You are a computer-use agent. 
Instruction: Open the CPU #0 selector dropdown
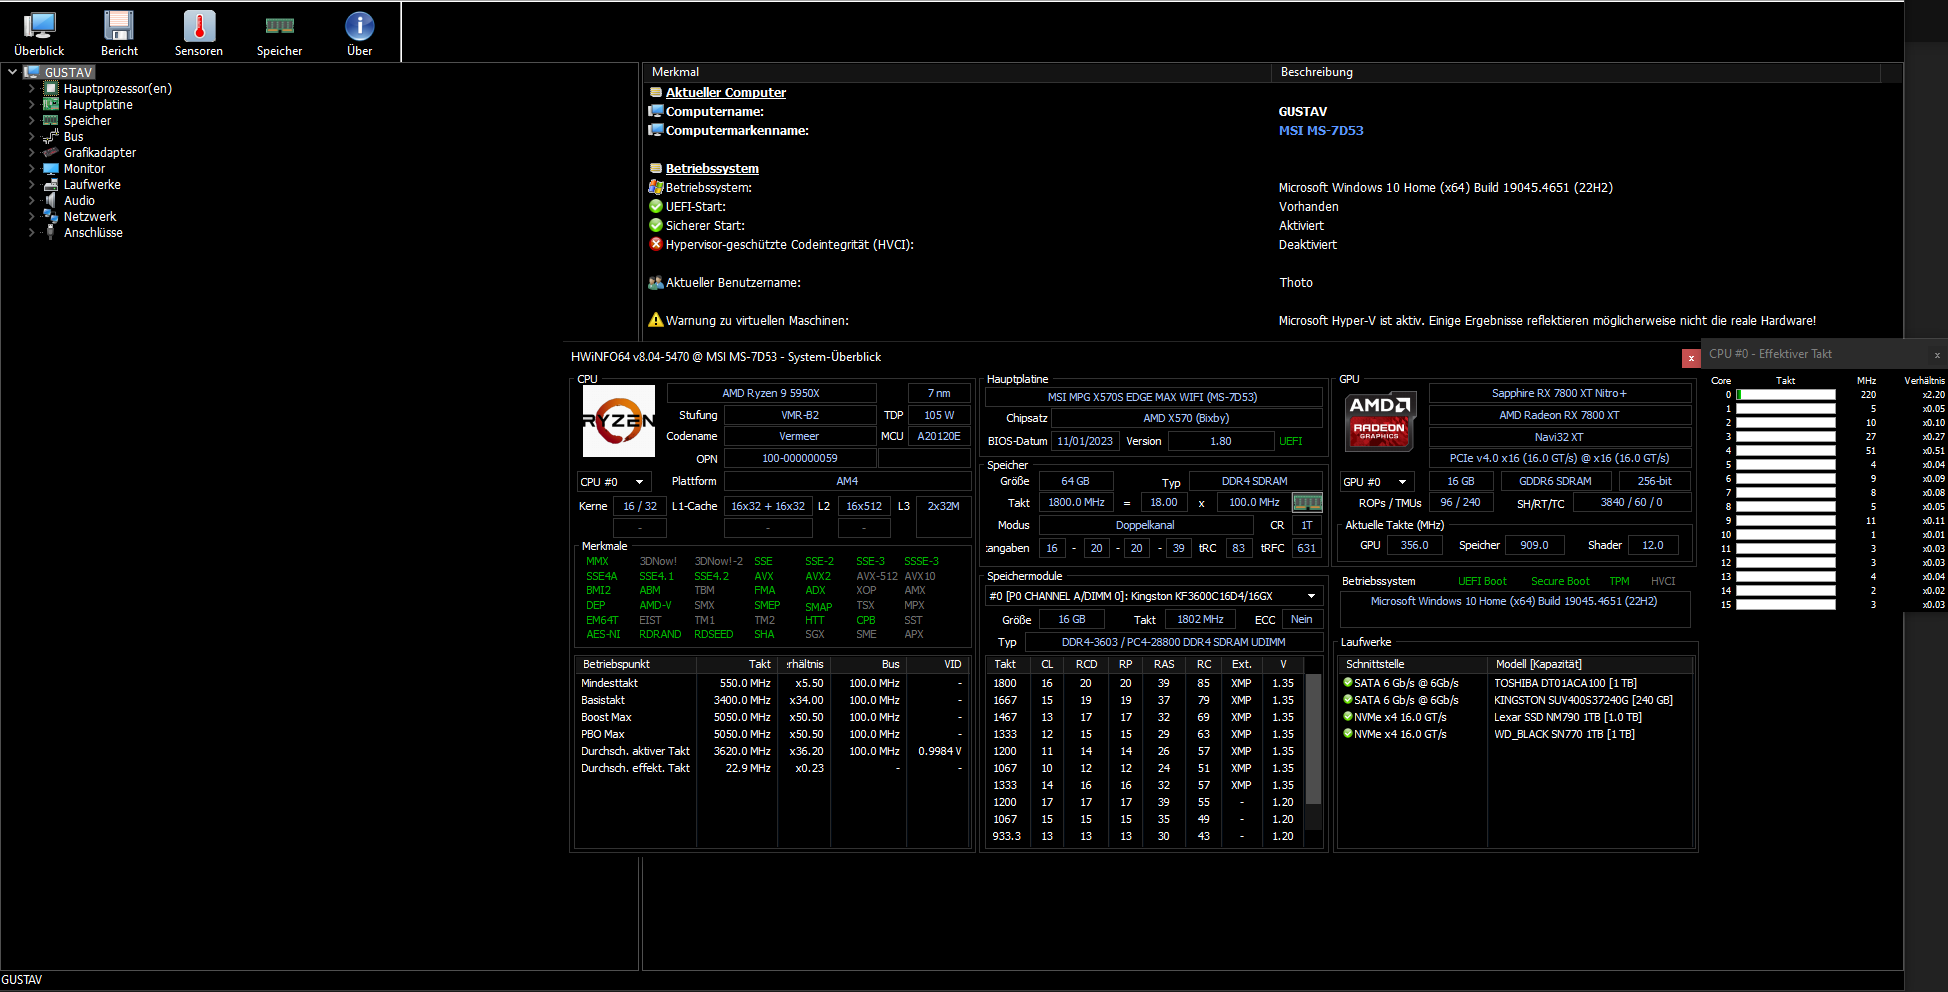coord(614,482)
